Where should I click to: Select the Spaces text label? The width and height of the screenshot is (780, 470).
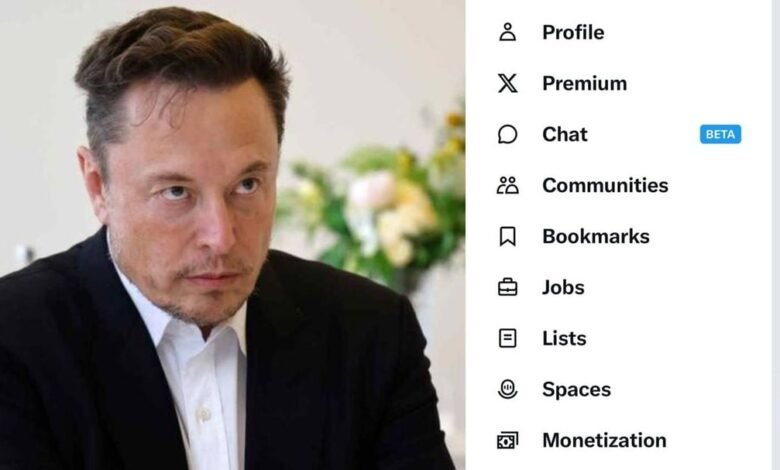(x=576, y=389)
